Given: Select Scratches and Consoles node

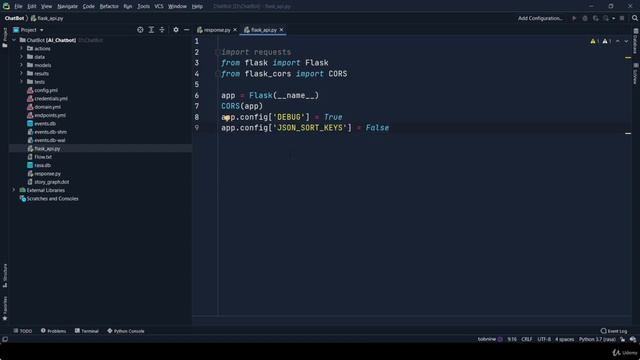Looking at the screenshot, I should pos(52,199).
